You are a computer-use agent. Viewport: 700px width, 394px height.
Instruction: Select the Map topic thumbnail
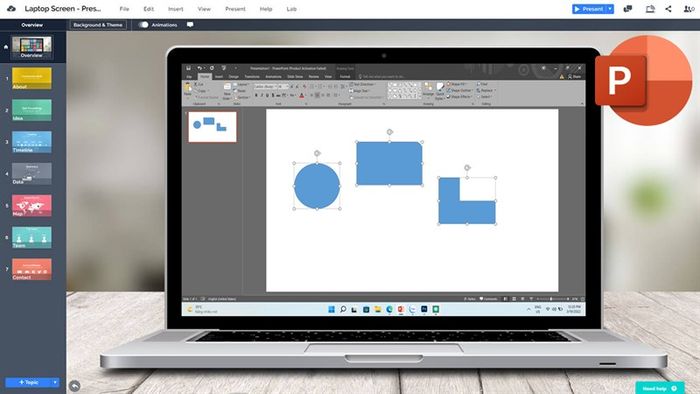[x=32, y=206]
